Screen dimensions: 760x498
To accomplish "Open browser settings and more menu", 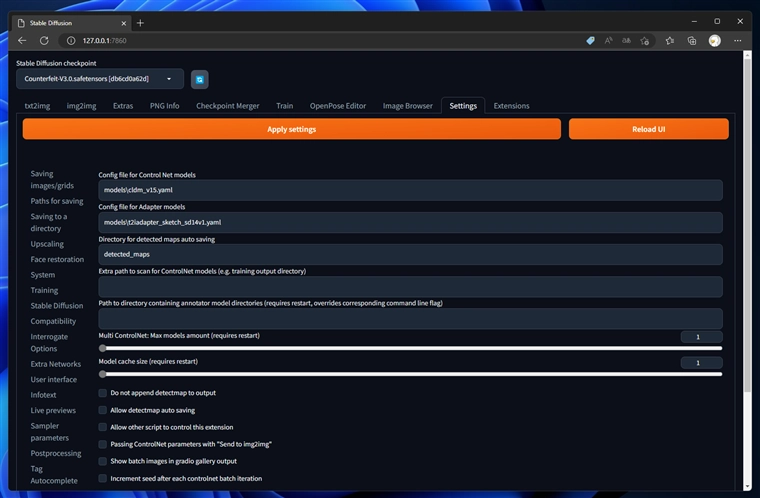I will [x=737, y=41].
